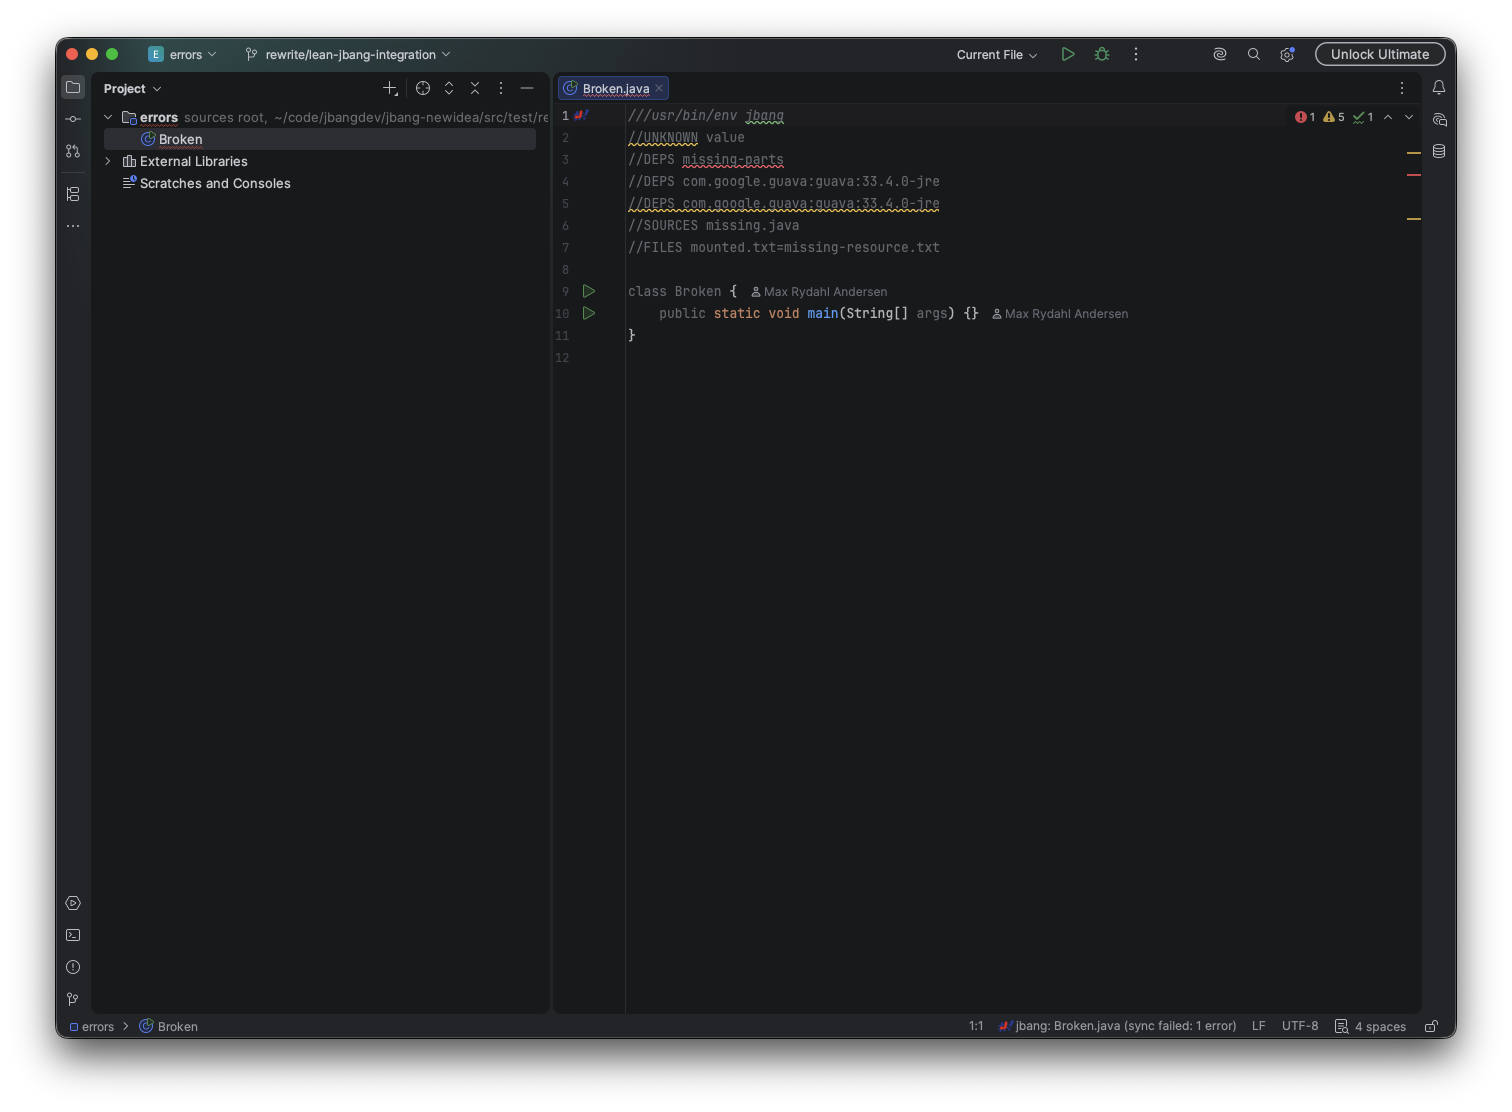Open the AI chat tool window on right
1512x1112 pixels.
point(1439,119)
